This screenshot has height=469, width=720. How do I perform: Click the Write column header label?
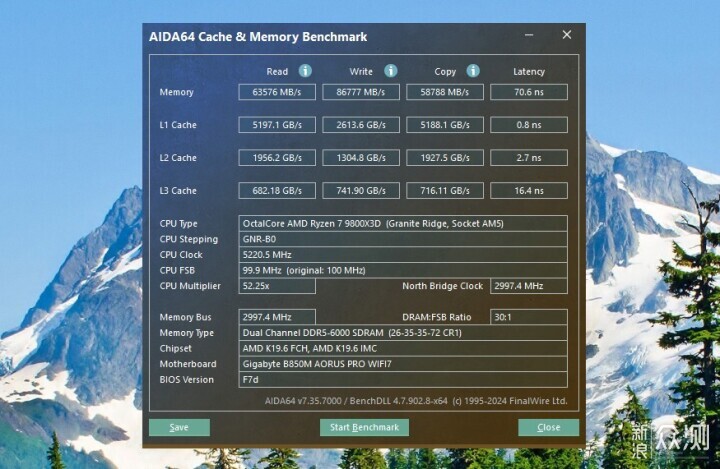[361, 72]
